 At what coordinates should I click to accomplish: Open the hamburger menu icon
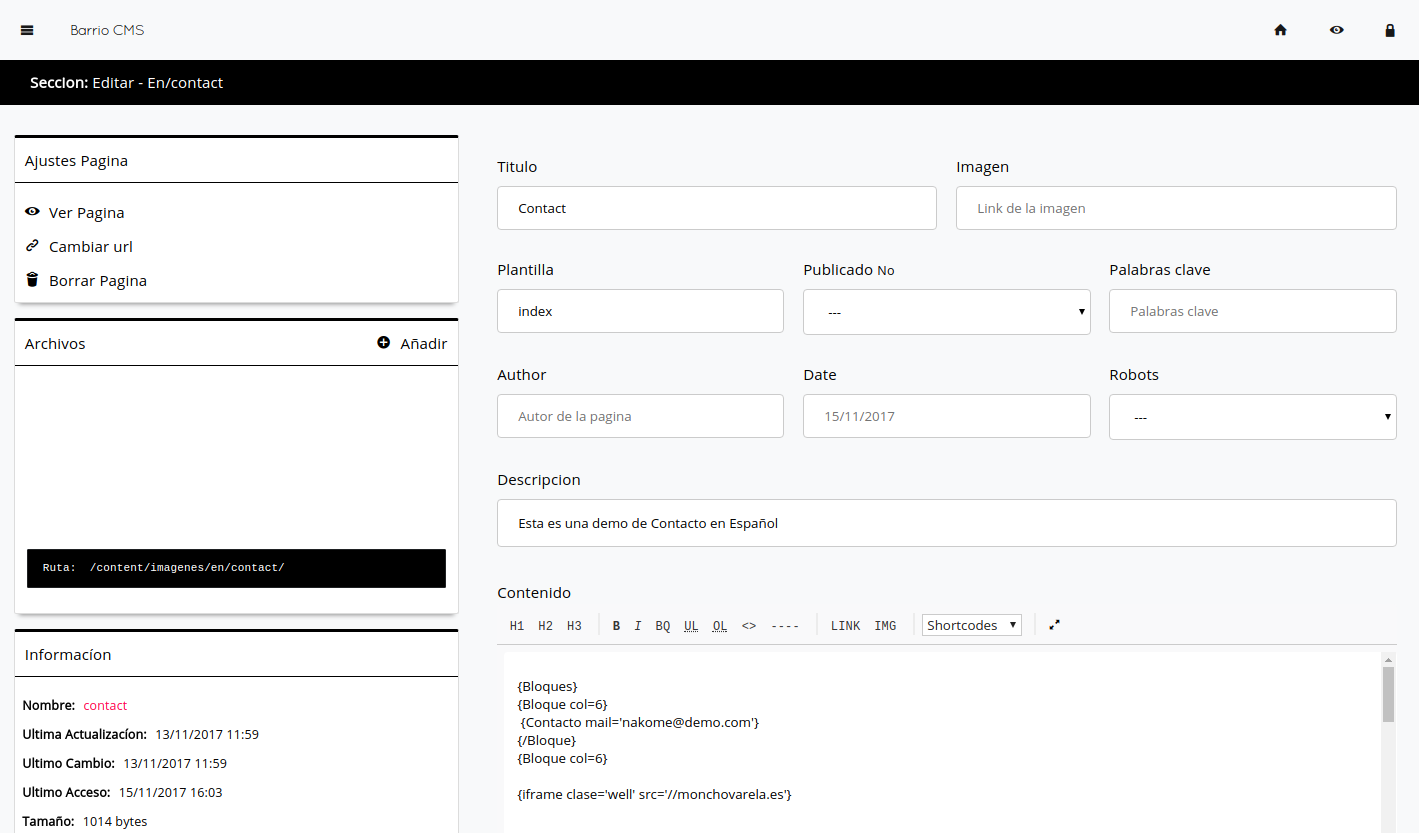[27, 30]
